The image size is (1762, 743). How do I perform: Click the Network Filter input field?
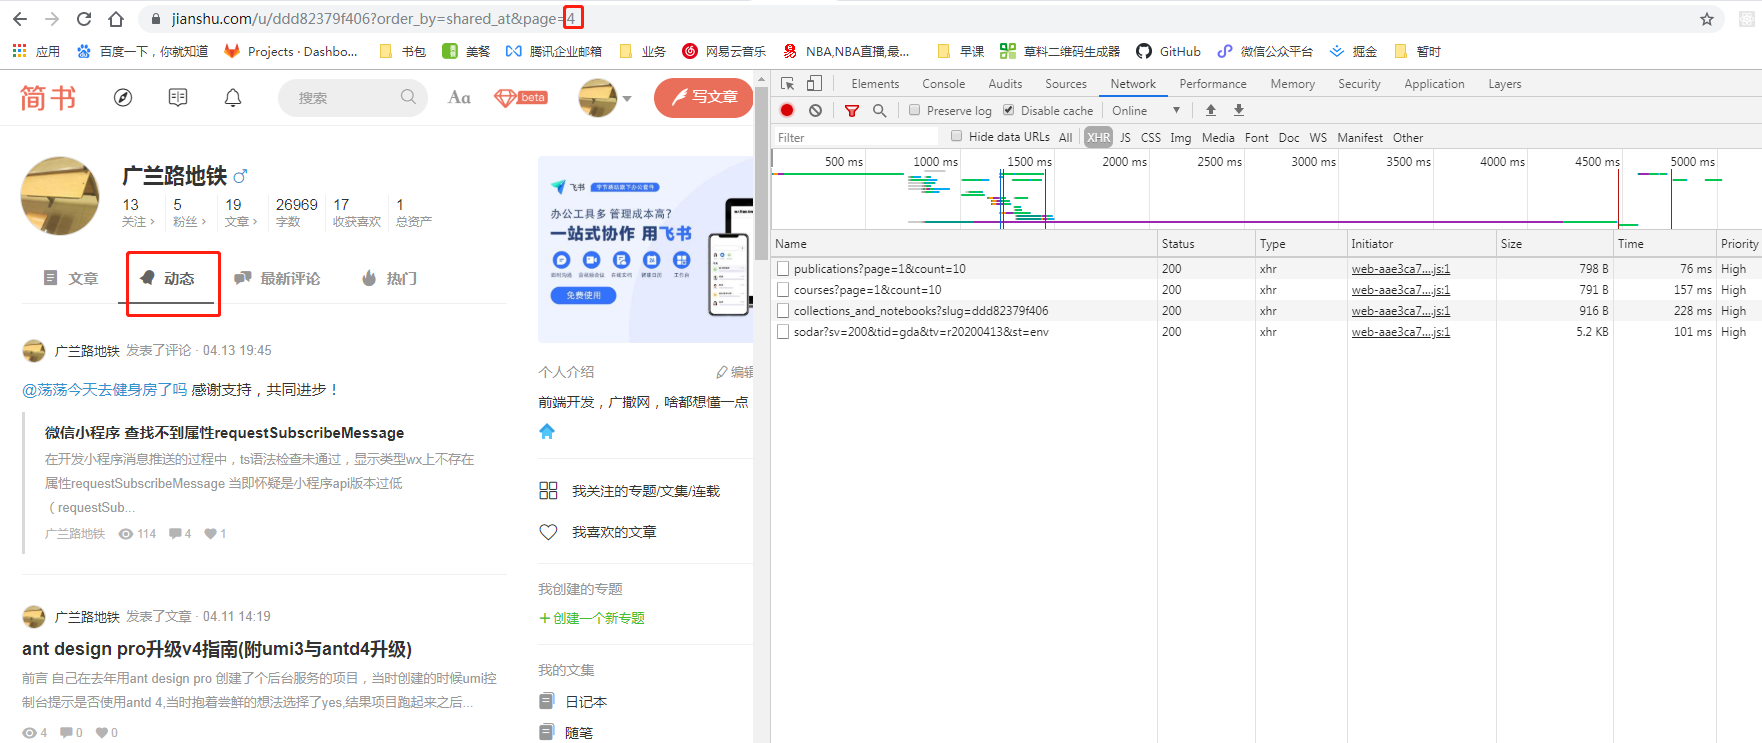coord(856,137)
